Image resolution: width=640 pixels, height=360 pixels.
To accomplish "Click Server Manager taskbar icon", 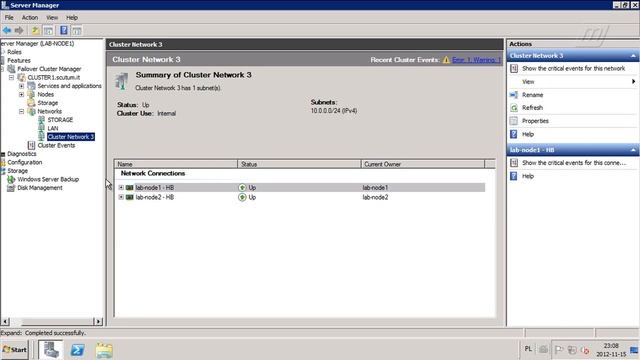I will click(x=51, y=350).
